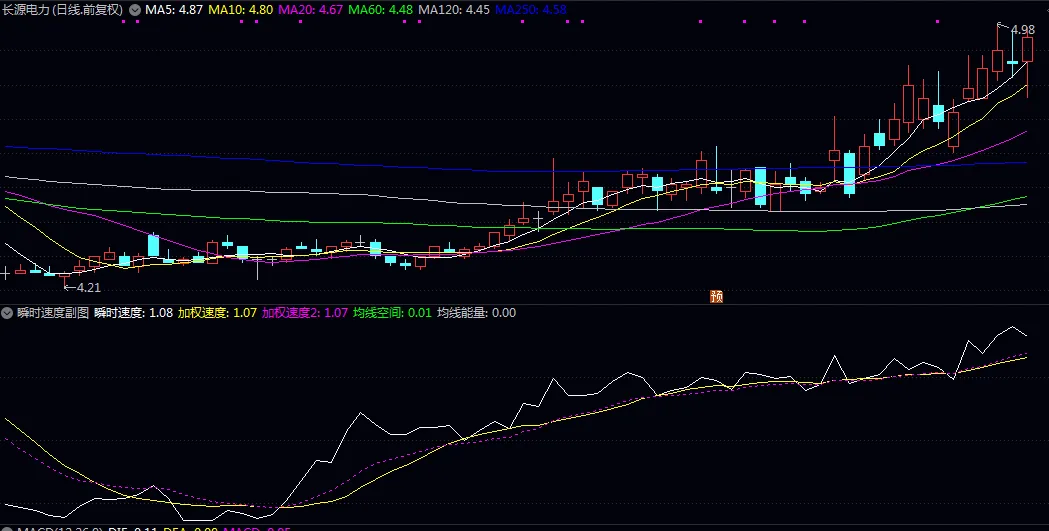Image resolution: width=1049 pixels, height=531 pixels.
Task: Select the 瞬时速度: 1.08 value label
Action: pyautogui.click(x=134, y=312)
